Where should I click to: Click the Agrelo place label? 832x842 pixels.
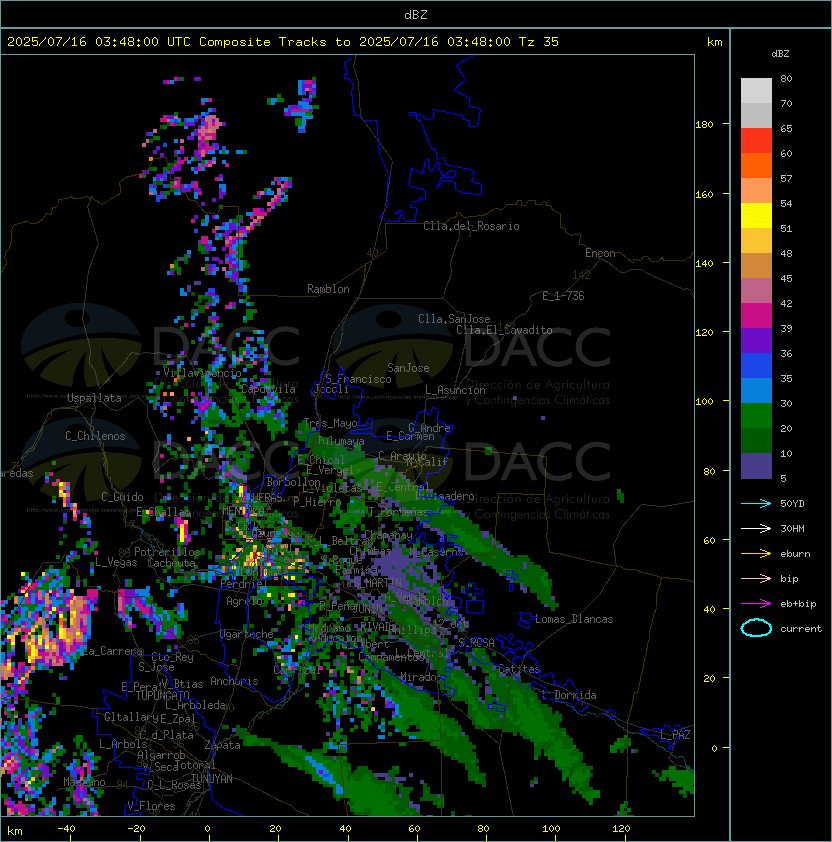244,601
